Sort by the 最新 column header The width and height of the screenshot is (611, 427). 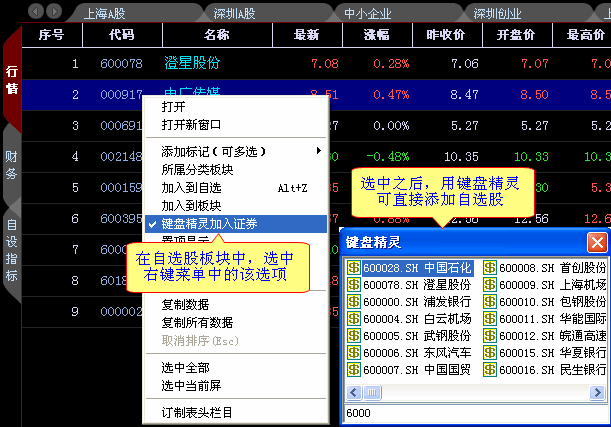click(x=306, y=35)
